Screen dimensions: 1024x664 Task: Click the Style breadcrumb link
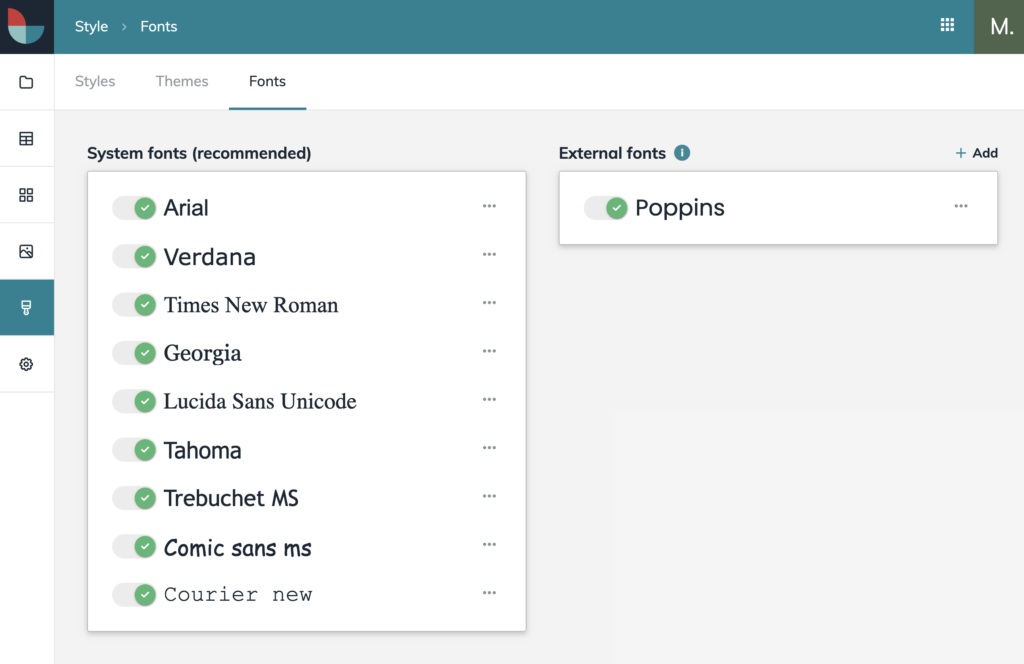91,27
